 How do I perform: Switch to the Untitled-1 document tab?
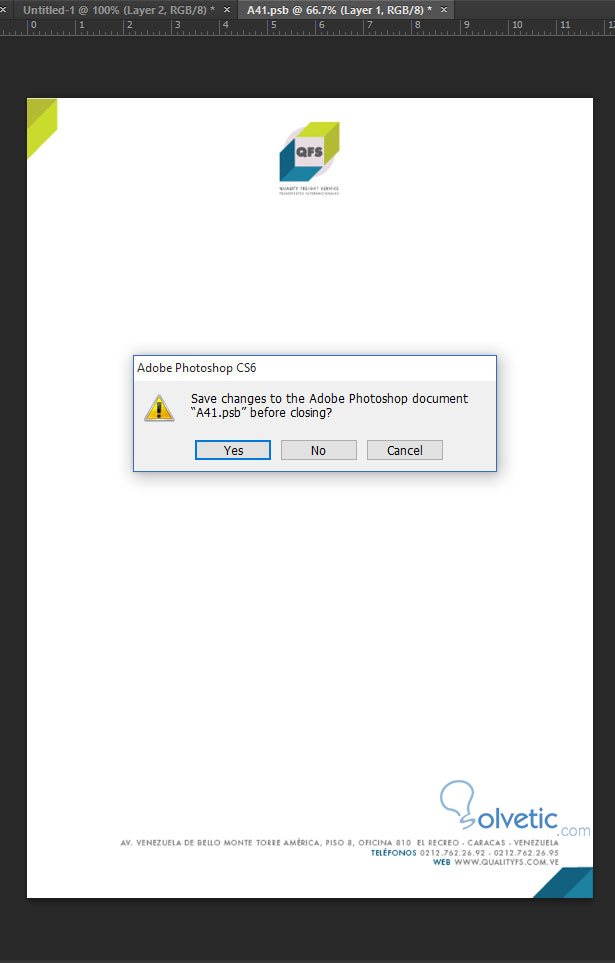tap(119, 10)
